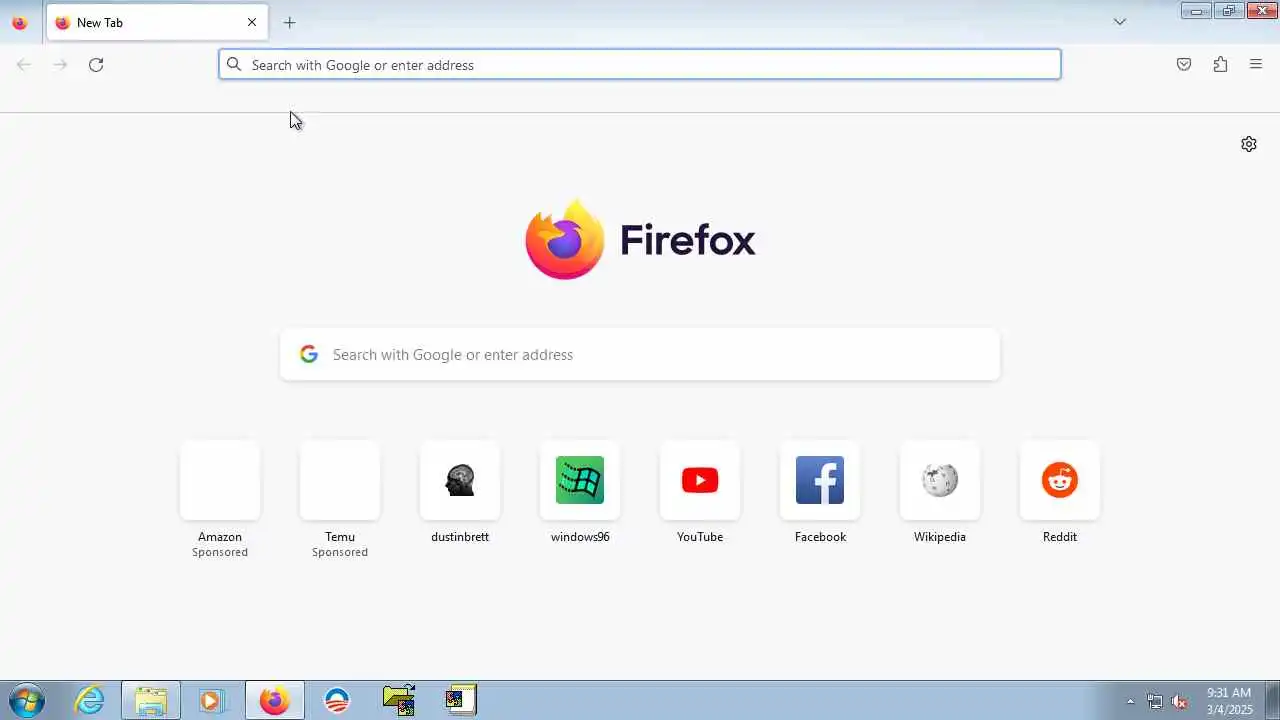This screenshot has height=720, width=1280.
Task: Click the Amazon label text
Action: click(220, 537)
